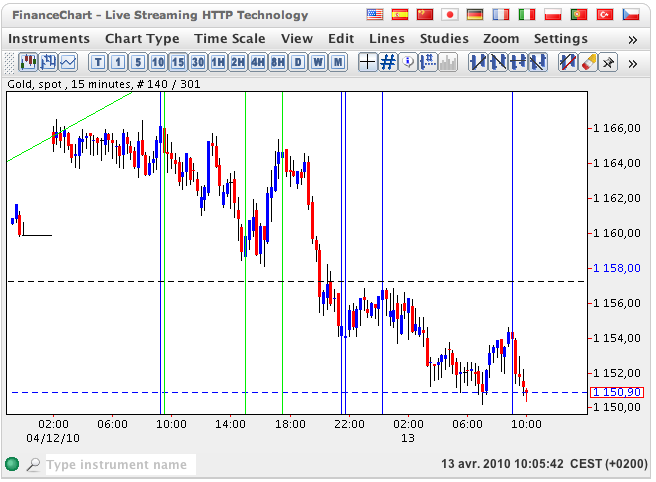The image size is (656, 482).
Task: Toggle the crosshair cursor tool
Action: tap(367, 62)
